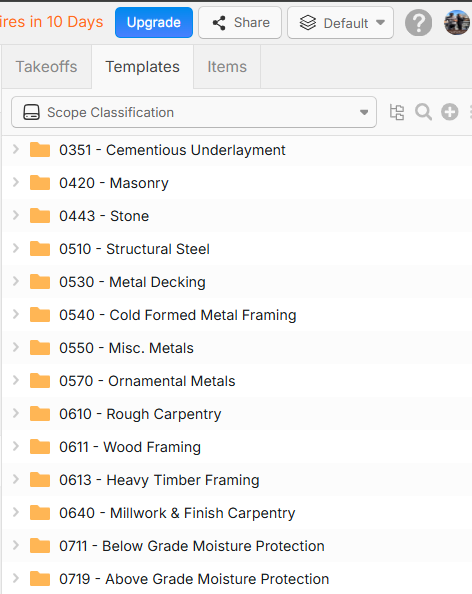The height and width of the screenshot is (594, 472).
Task: Open the Default layers dropdown
Action: 340,23
